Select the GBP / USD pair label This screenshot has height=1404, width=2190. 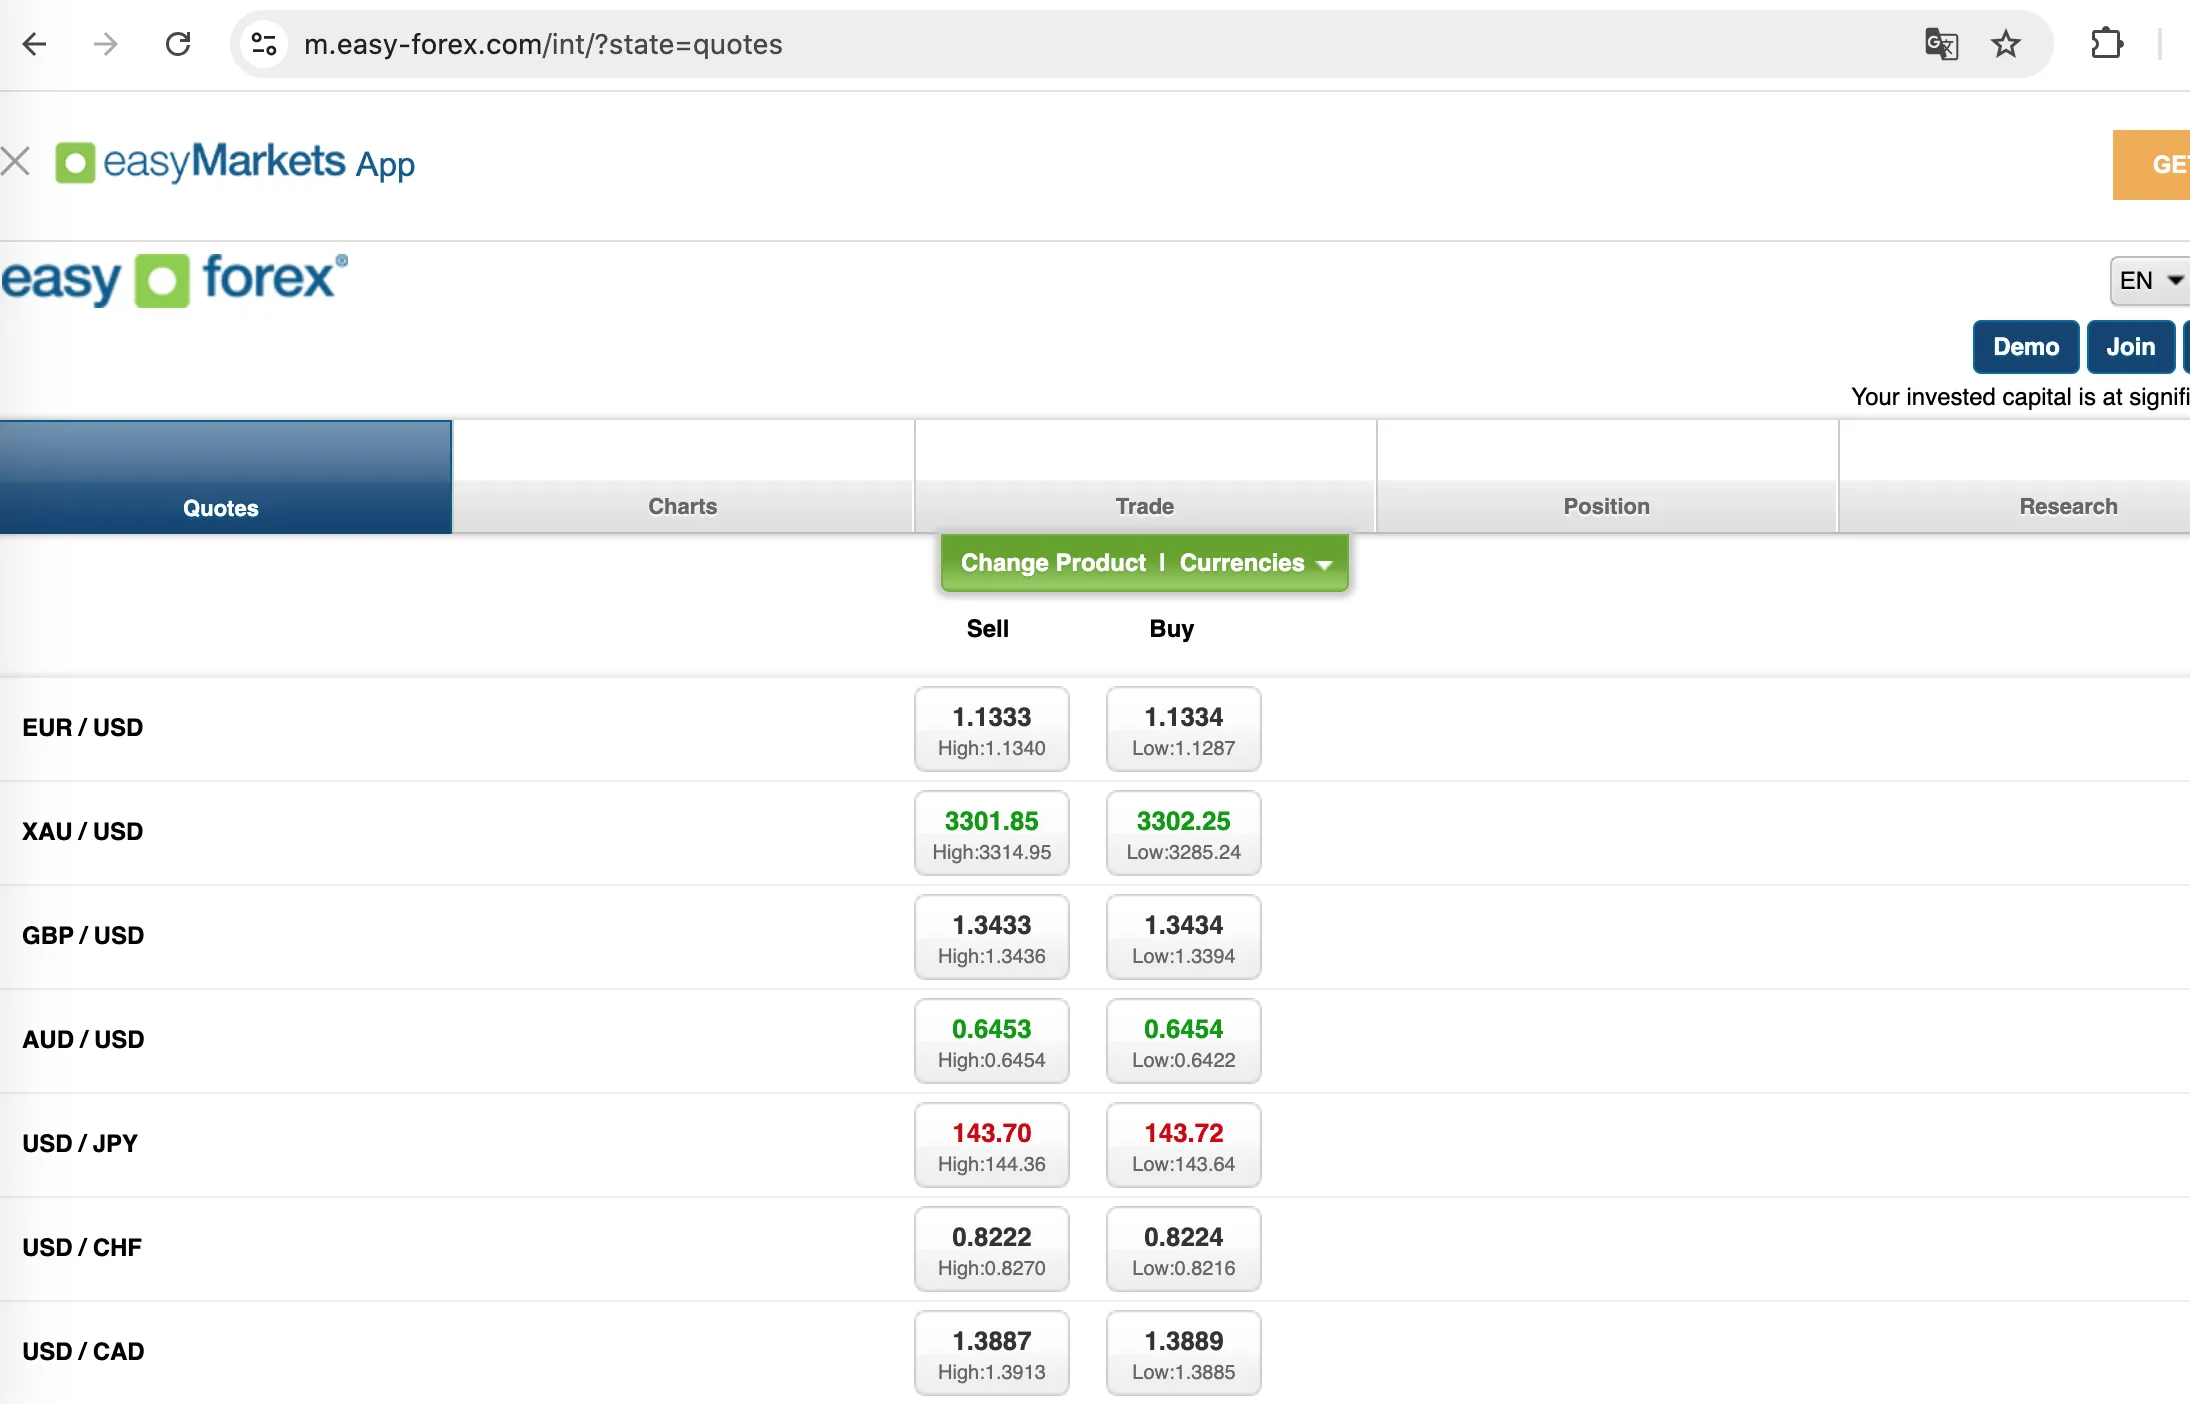83,935
